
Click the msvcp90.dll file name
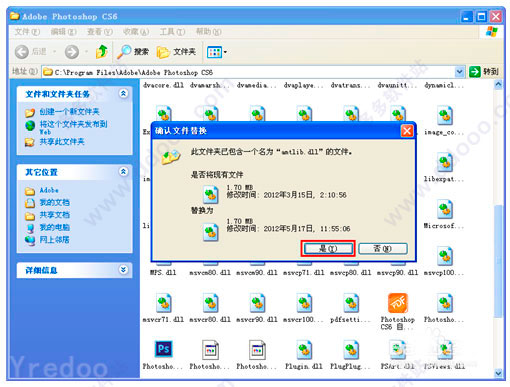tap(397, 273)
